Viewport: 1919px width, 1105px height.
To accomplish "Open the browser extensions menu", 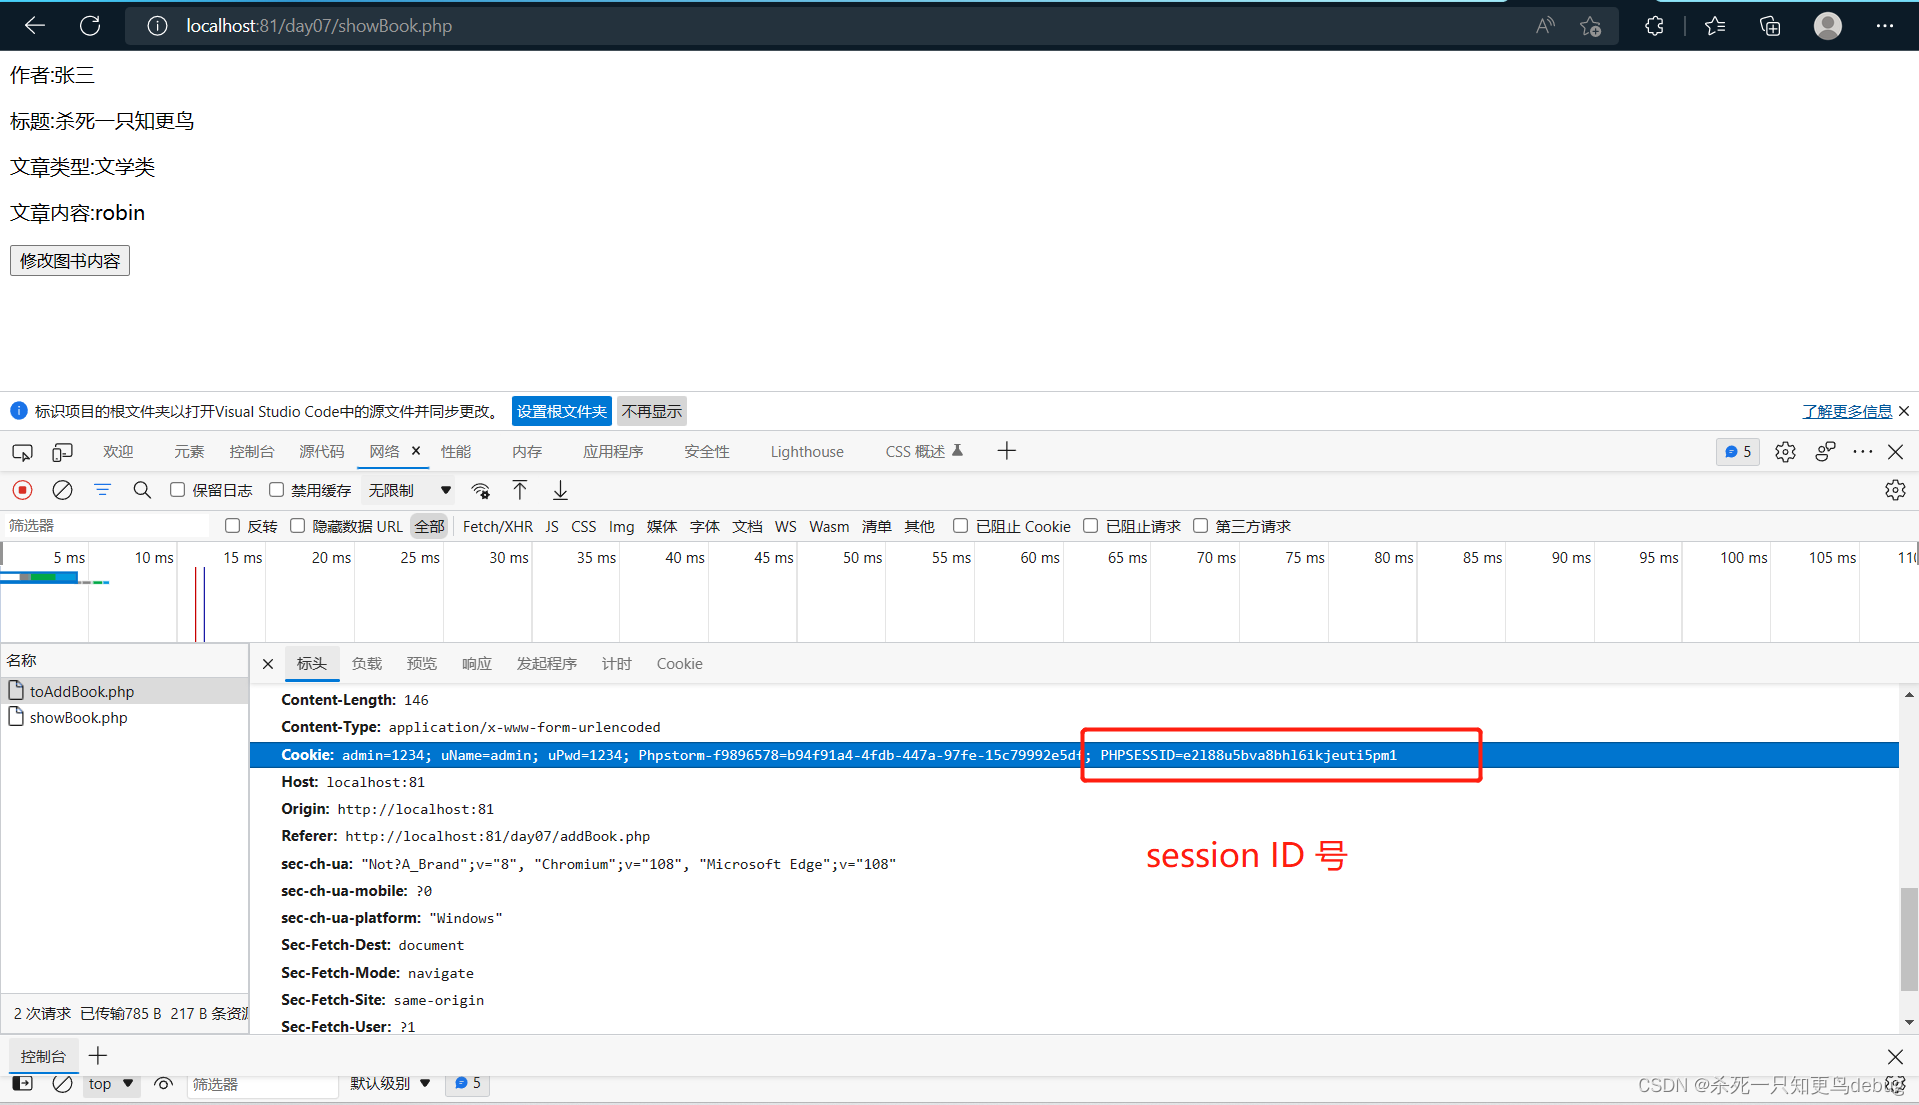I will coord(1655,26).
